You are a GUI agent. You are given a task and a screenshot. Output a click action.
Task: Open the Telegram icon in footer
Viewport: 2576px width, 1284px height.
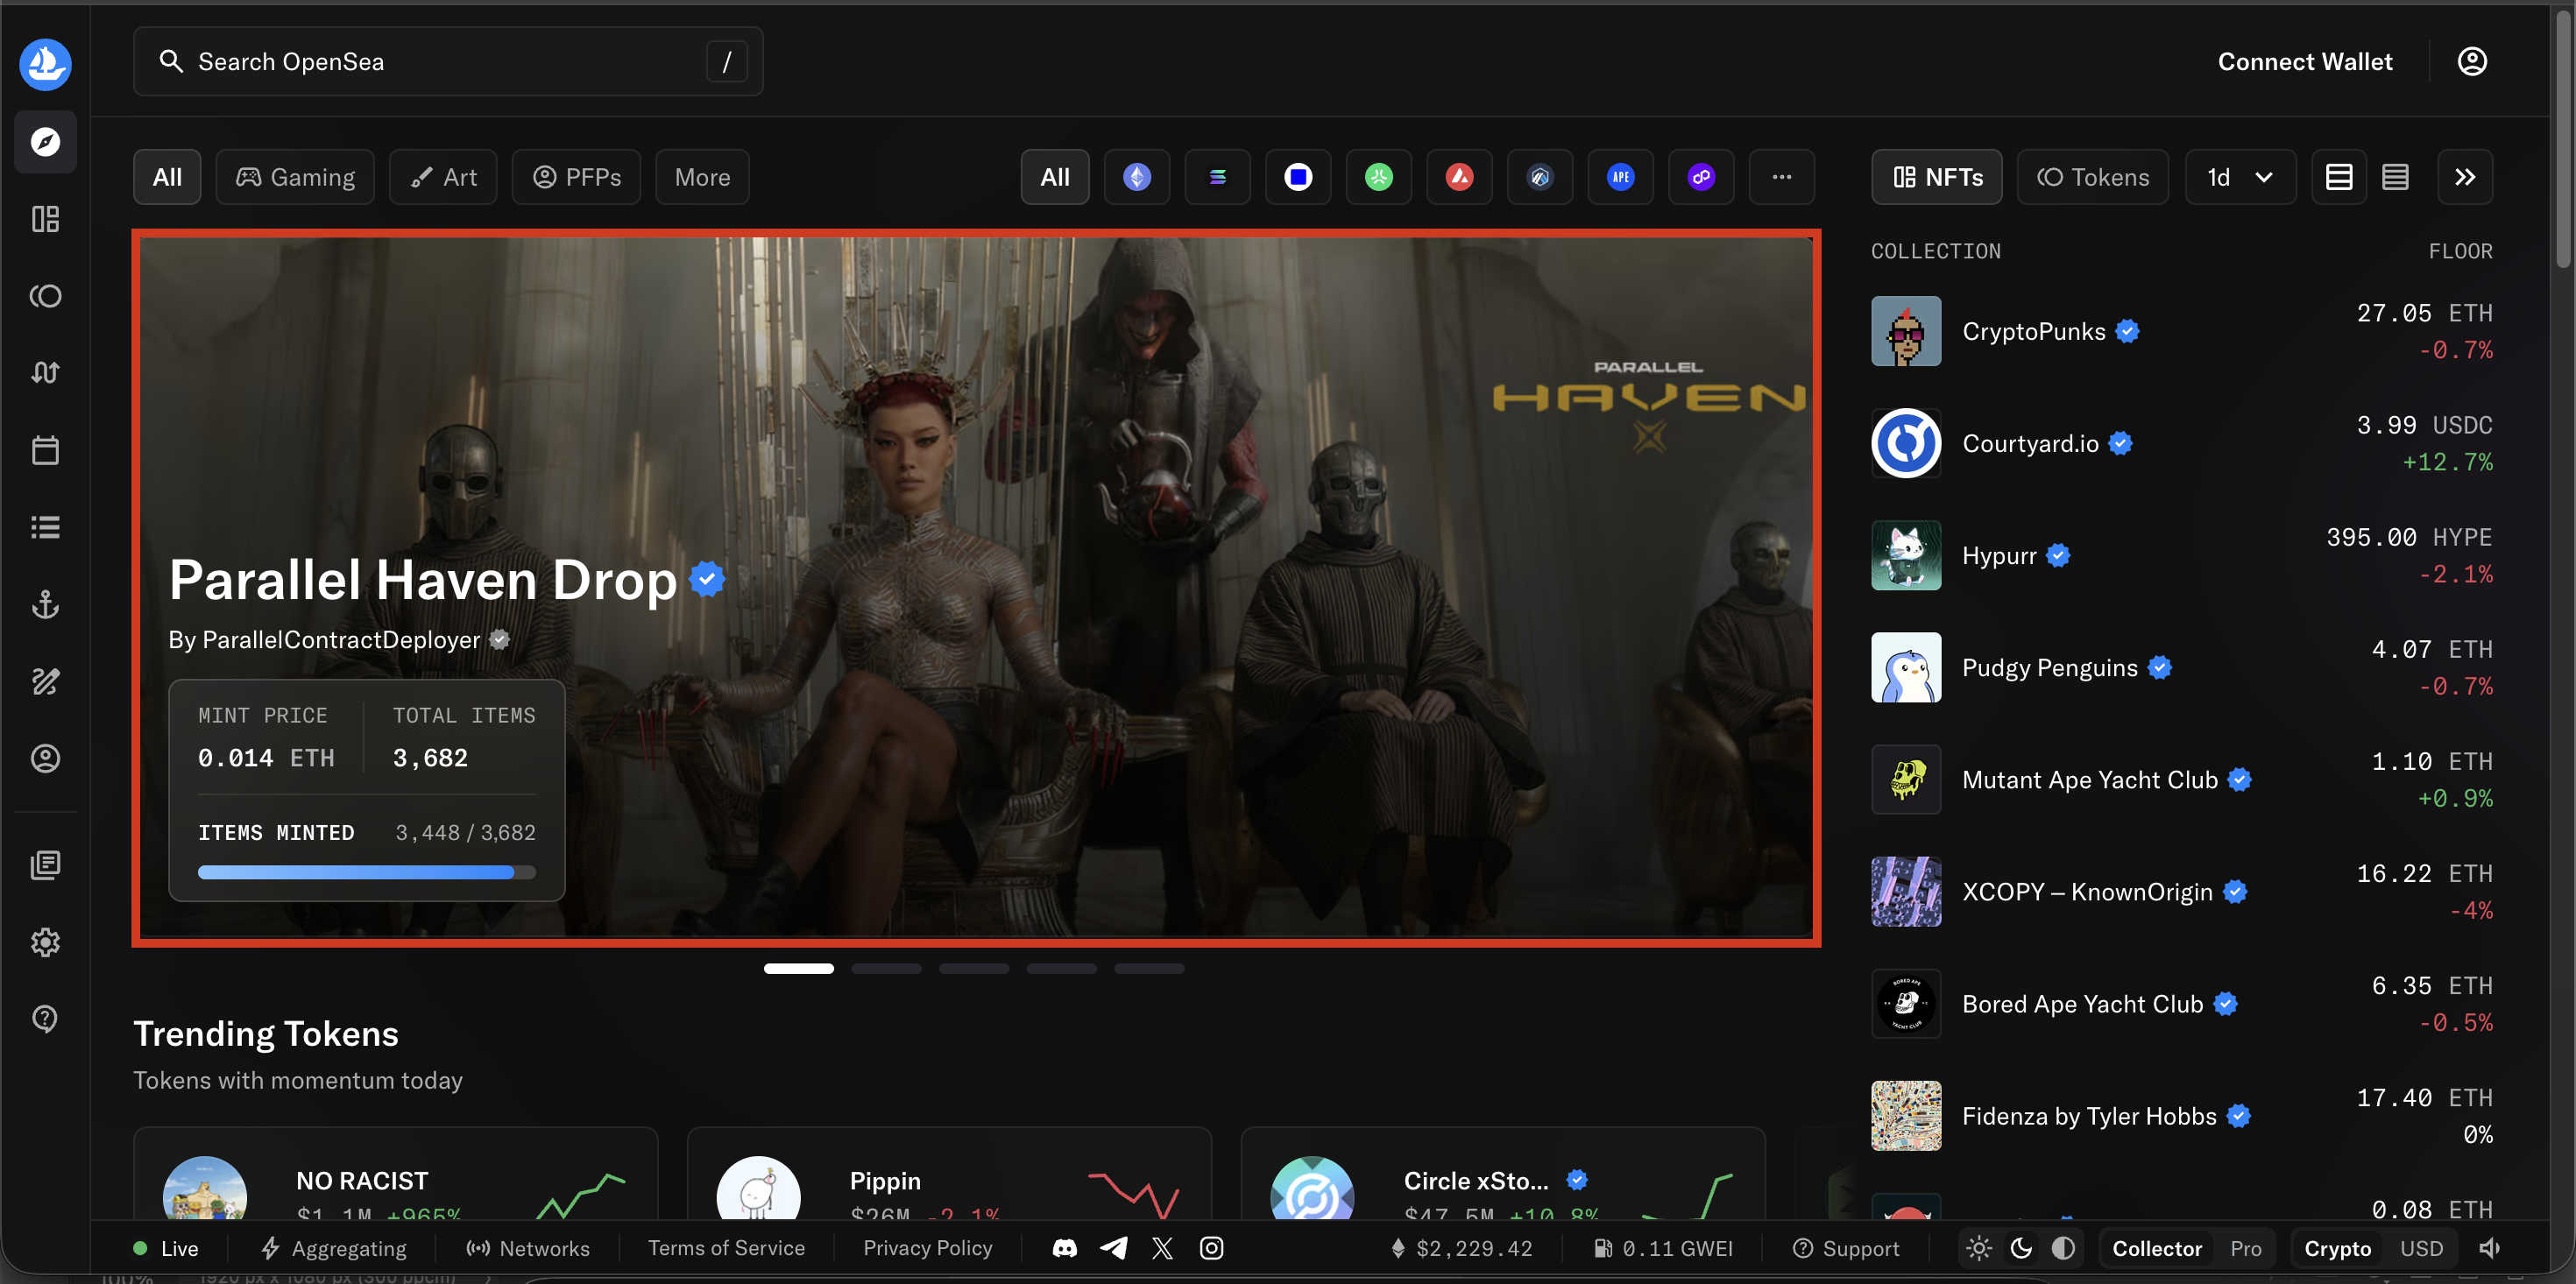(1114, 1248)
